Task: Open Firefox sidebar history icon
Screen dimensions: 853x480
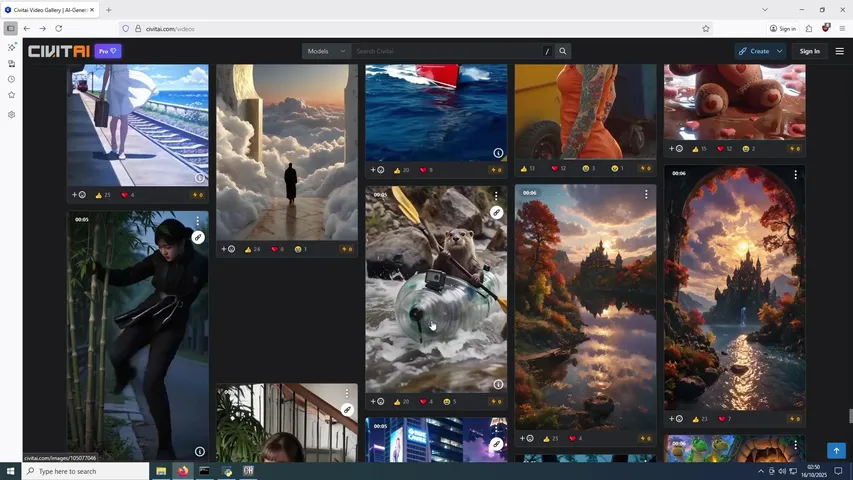Action: 11,79
